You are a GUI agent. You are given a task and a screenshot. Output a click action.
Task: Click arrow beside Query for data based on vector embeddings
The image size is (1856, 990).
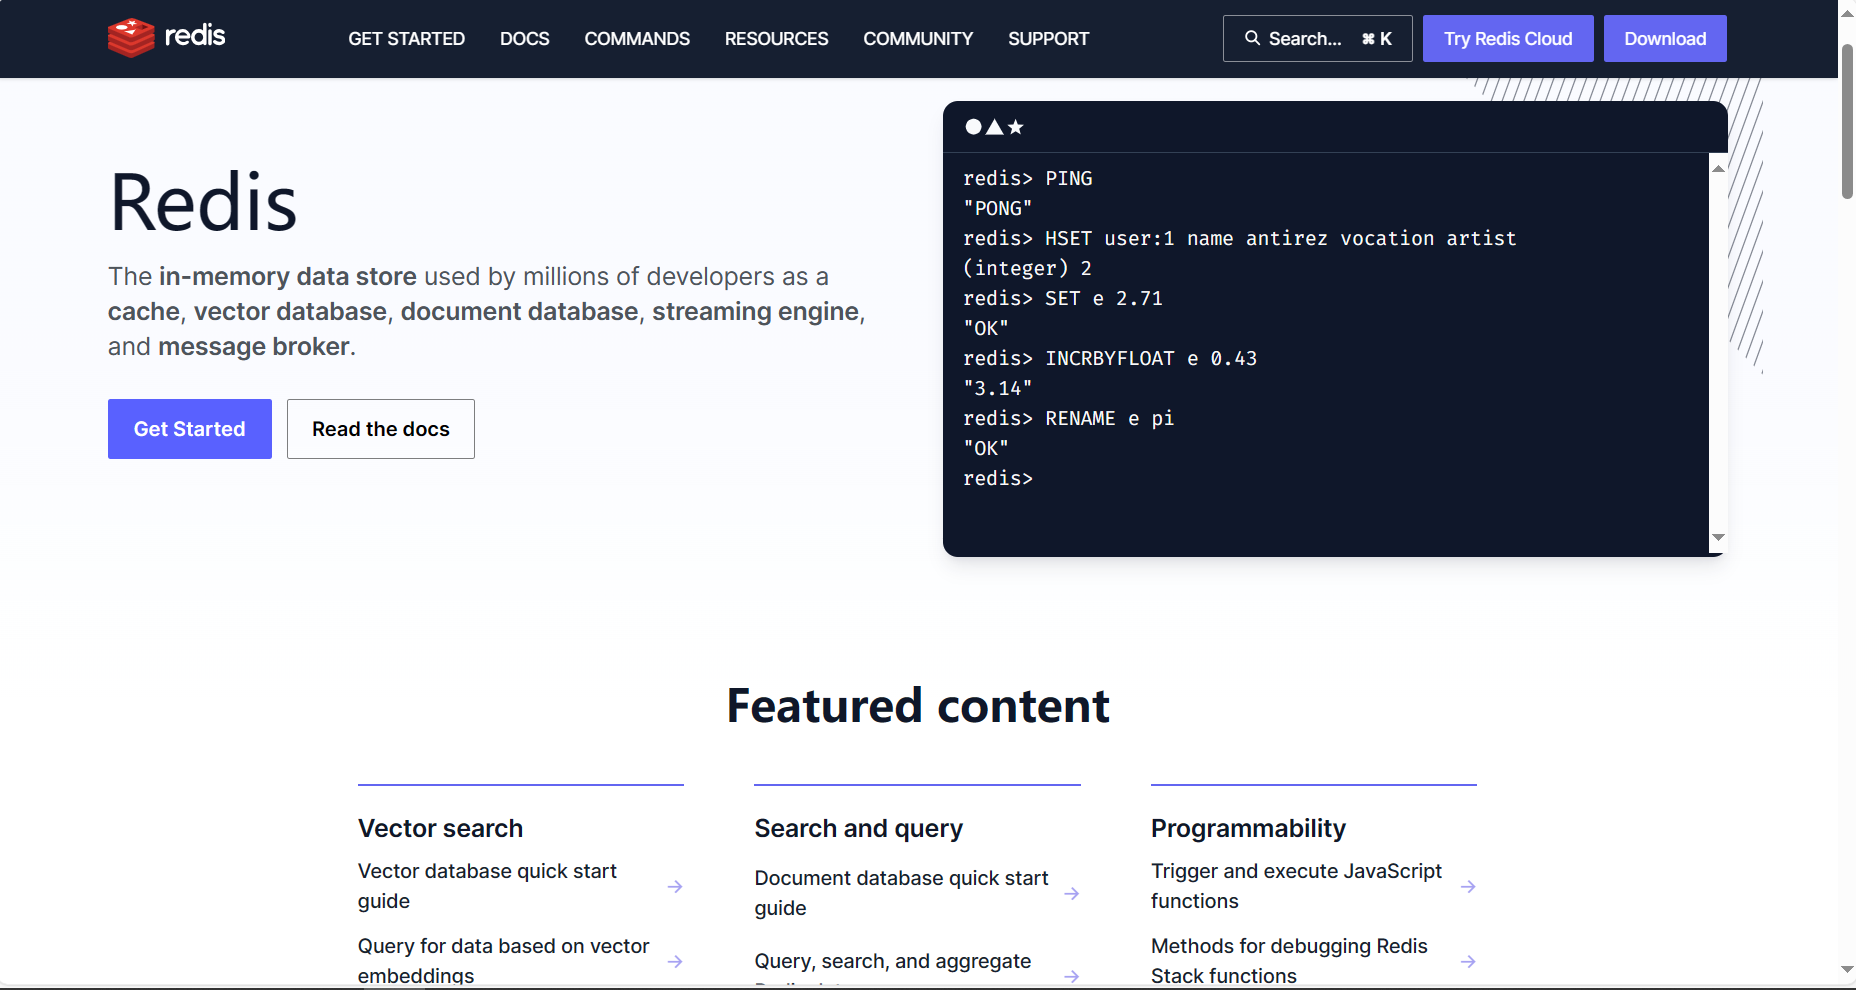[675, 962]
